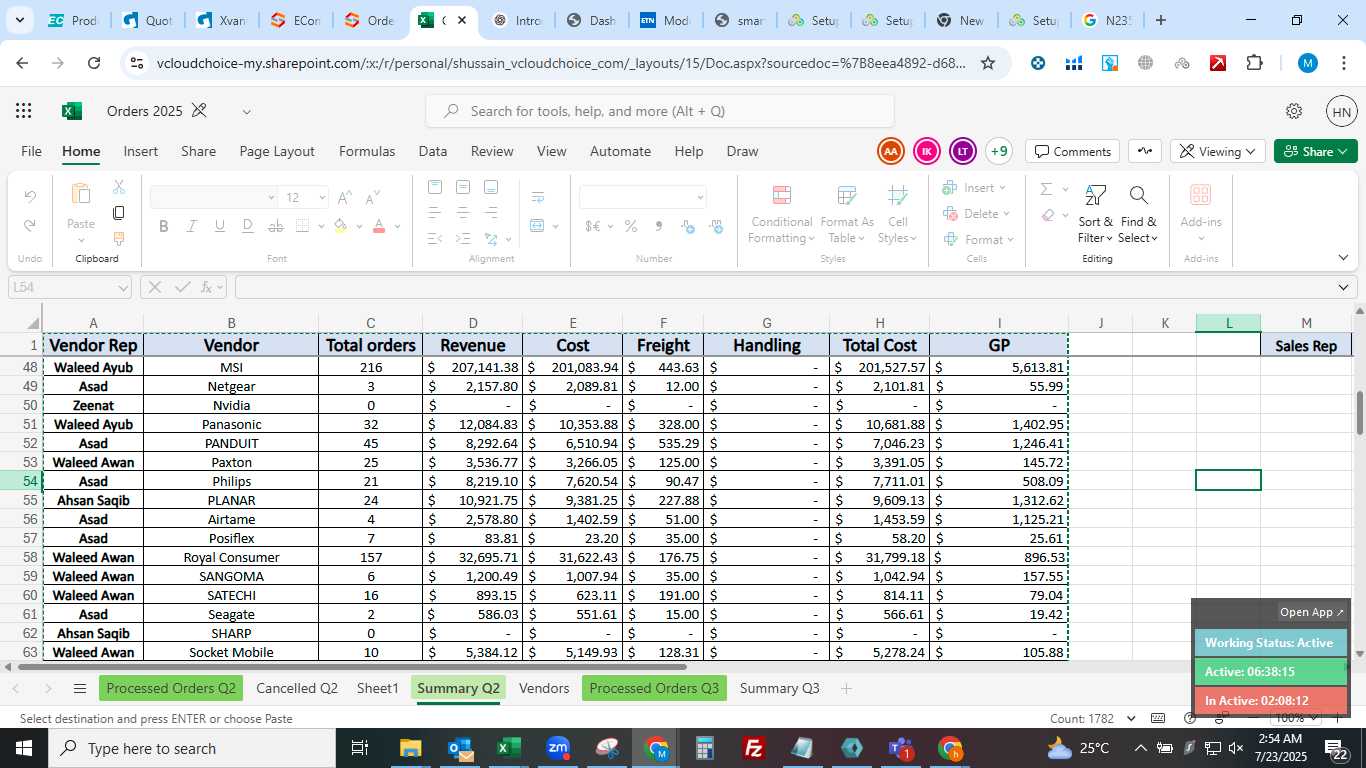Open FileZilla from the taskbar

(x=754, y=748)
